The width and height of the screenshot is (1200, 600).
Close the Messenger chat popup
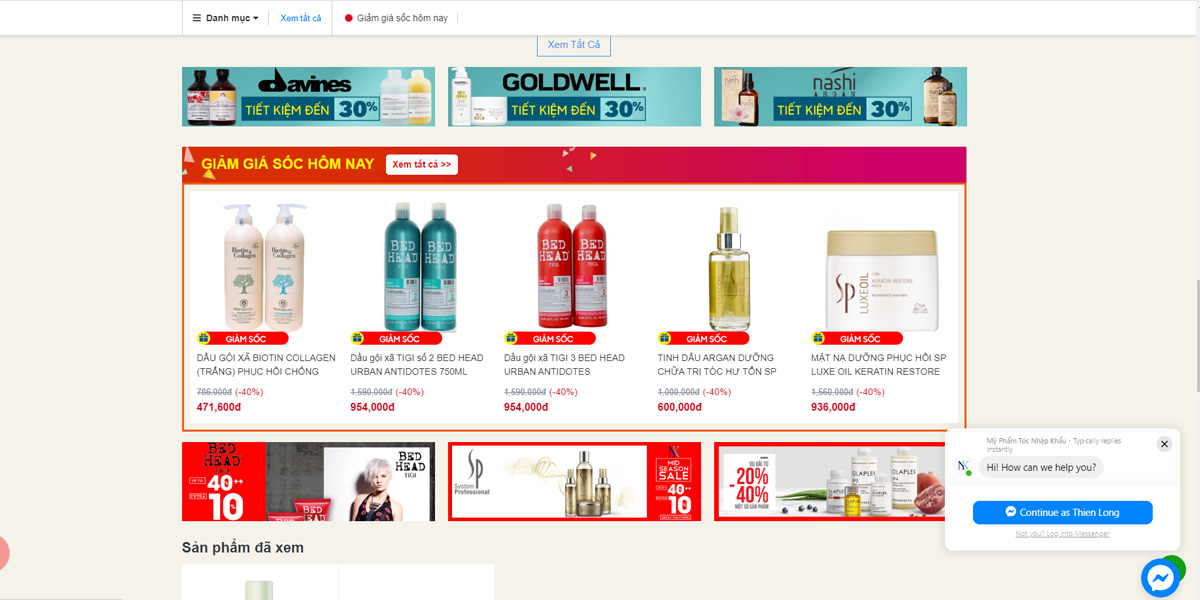click(x=1164, y=444)
